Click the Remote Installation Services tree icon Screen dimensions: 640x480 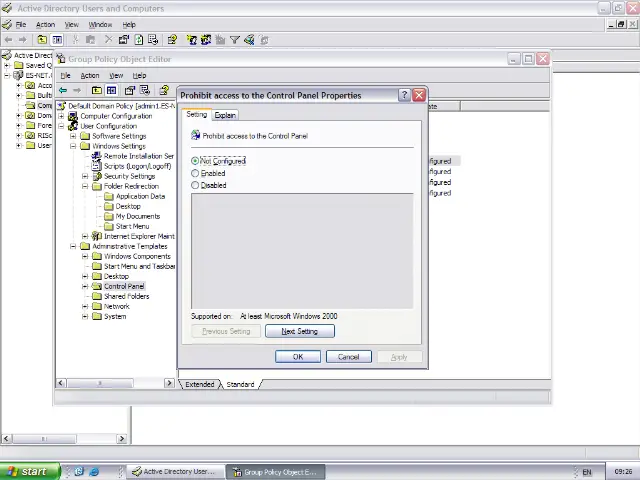click(x=96, y=156)
